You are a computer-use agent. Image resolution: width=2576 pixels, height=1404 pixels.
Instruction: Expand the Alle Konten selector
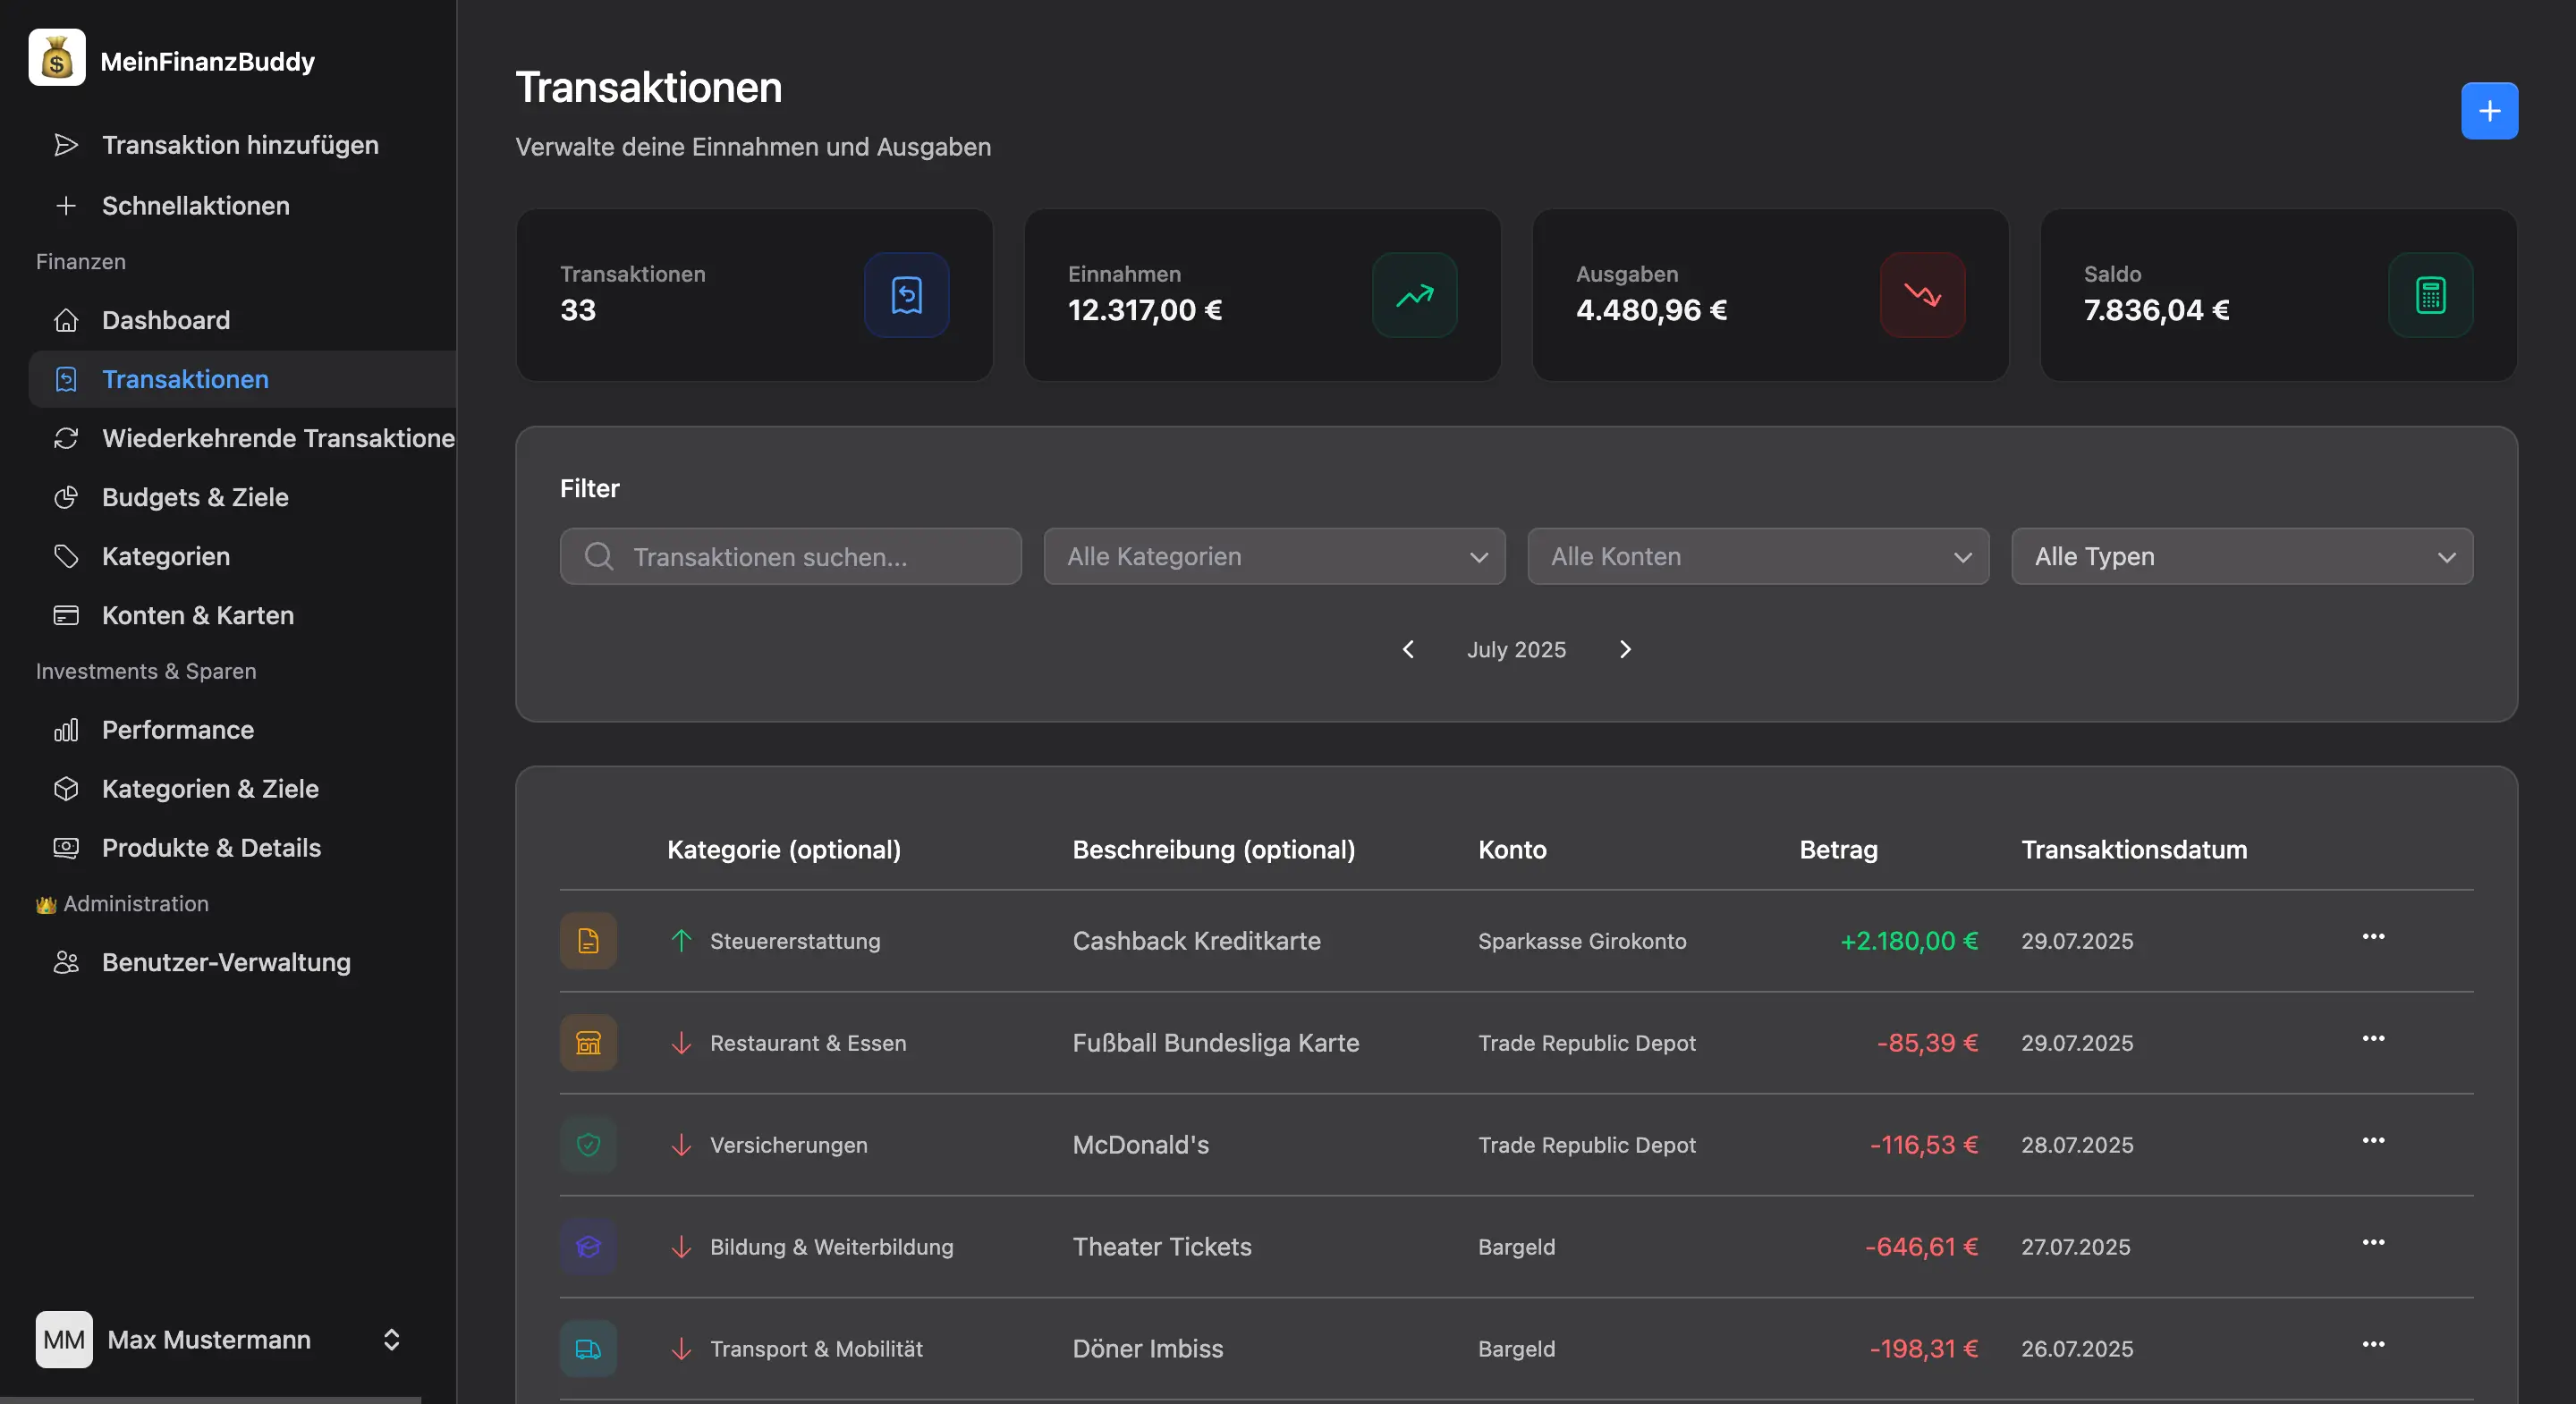[x=1757, y=556]
